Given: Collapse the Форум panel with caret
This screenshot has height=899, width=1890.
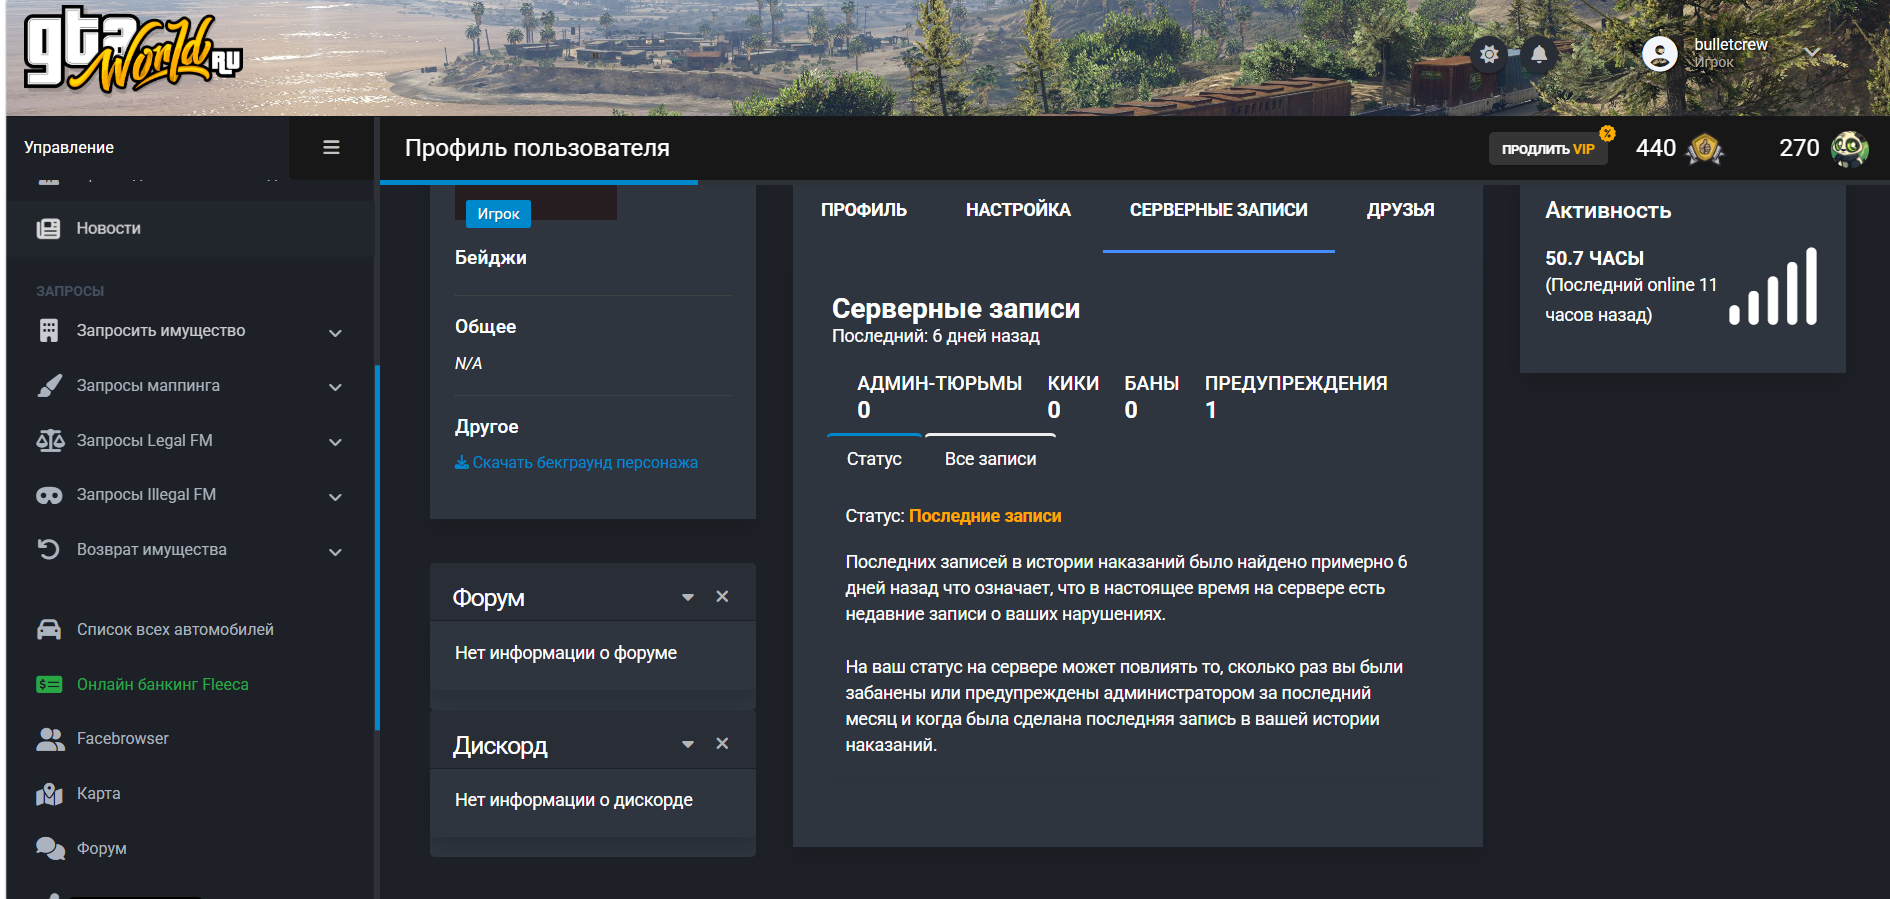Looking at the screenshot, I should point(688,597).
